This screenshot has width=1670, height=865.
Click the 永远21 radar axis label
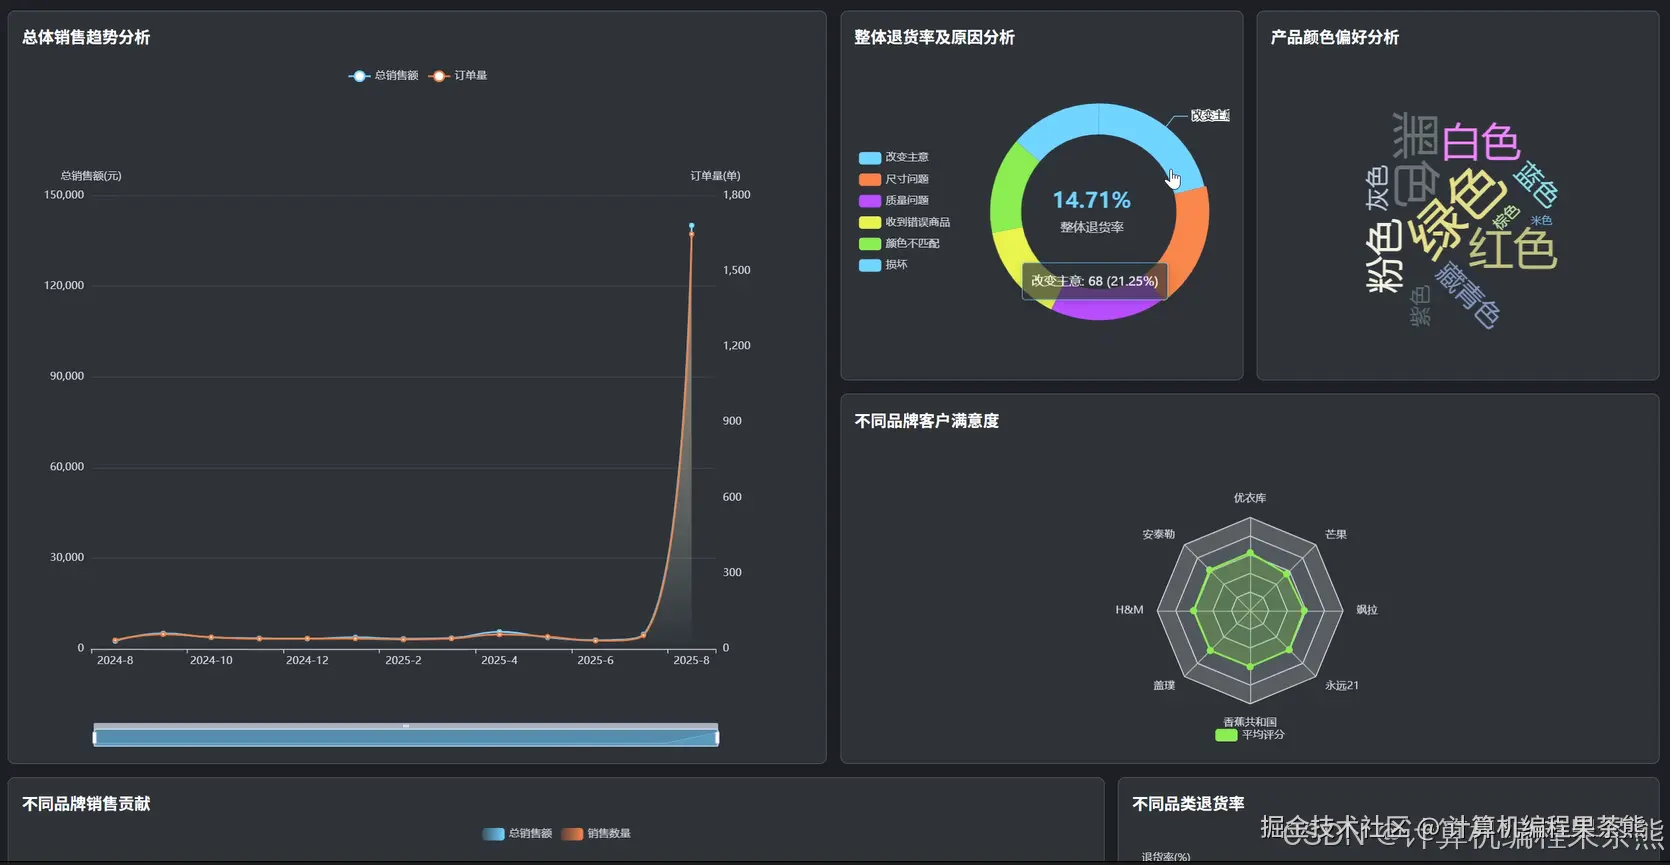coord(1342,686)
